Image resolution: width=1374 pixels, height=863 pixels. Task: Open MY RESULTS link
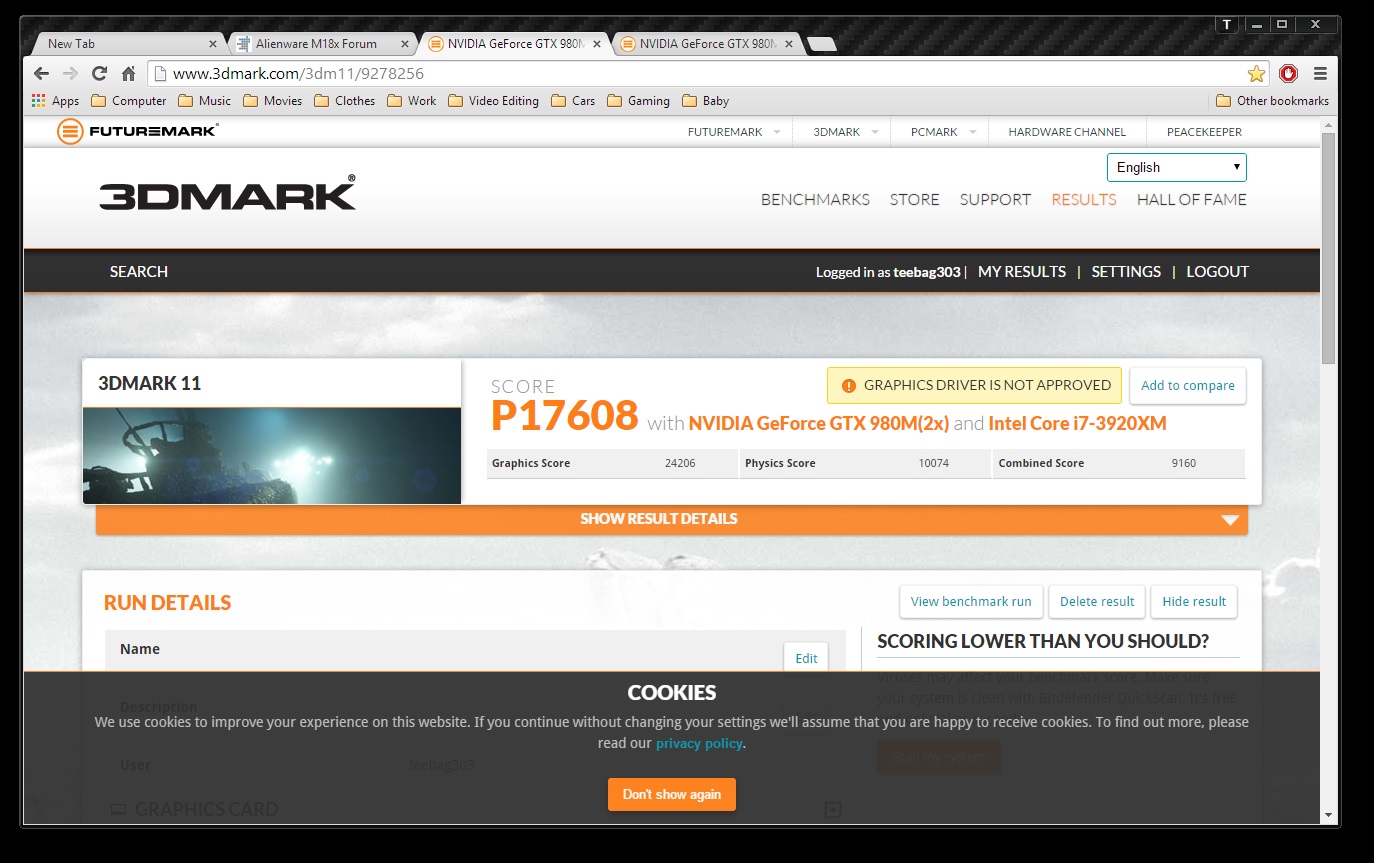tap(1022, 271)
